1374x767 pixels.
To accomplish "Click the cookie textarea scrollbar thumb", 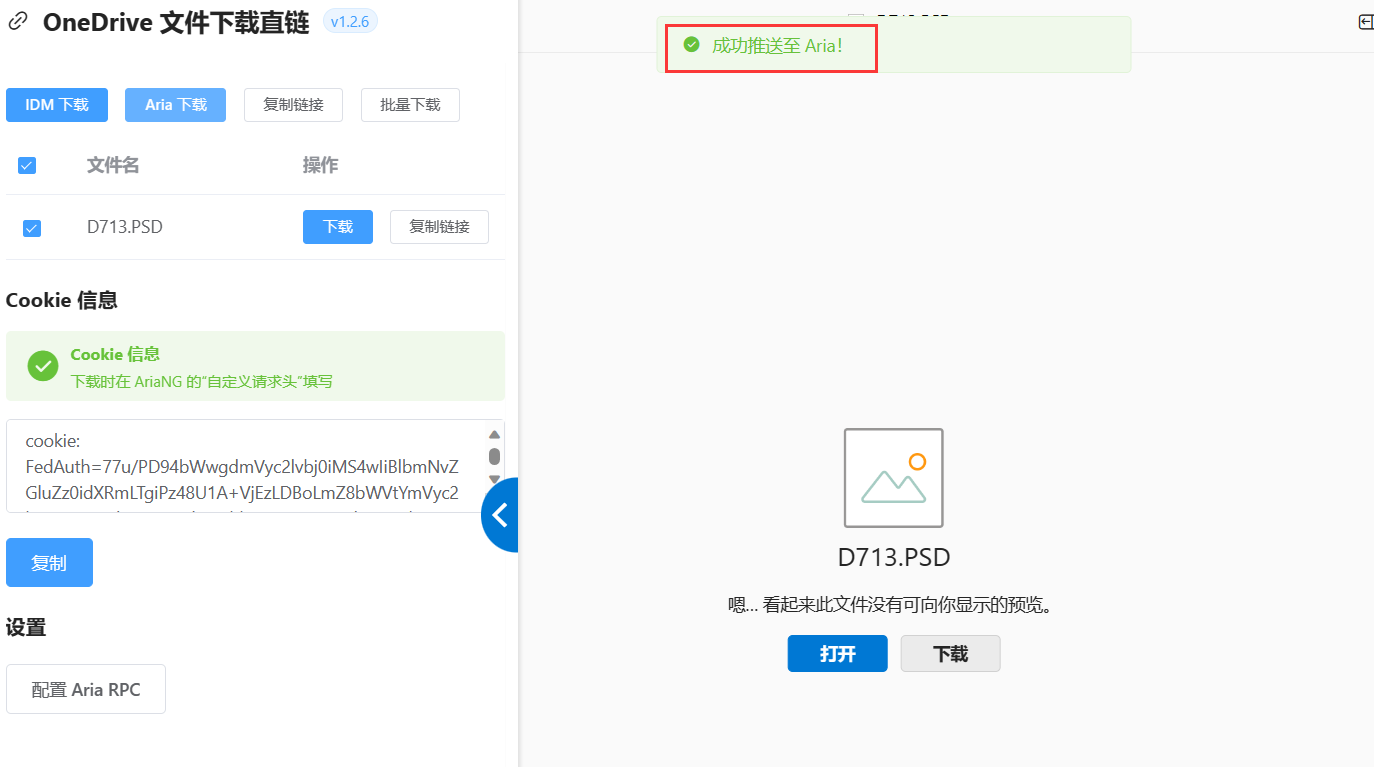I will 494,456.
